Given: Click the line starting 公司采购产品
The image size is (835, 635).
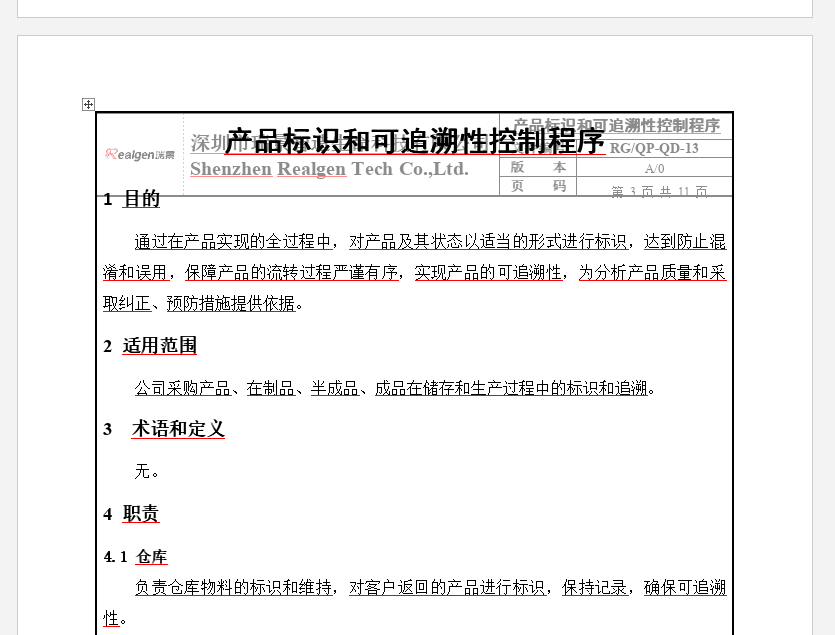Looking at the screenshot, I should point(395,388).
